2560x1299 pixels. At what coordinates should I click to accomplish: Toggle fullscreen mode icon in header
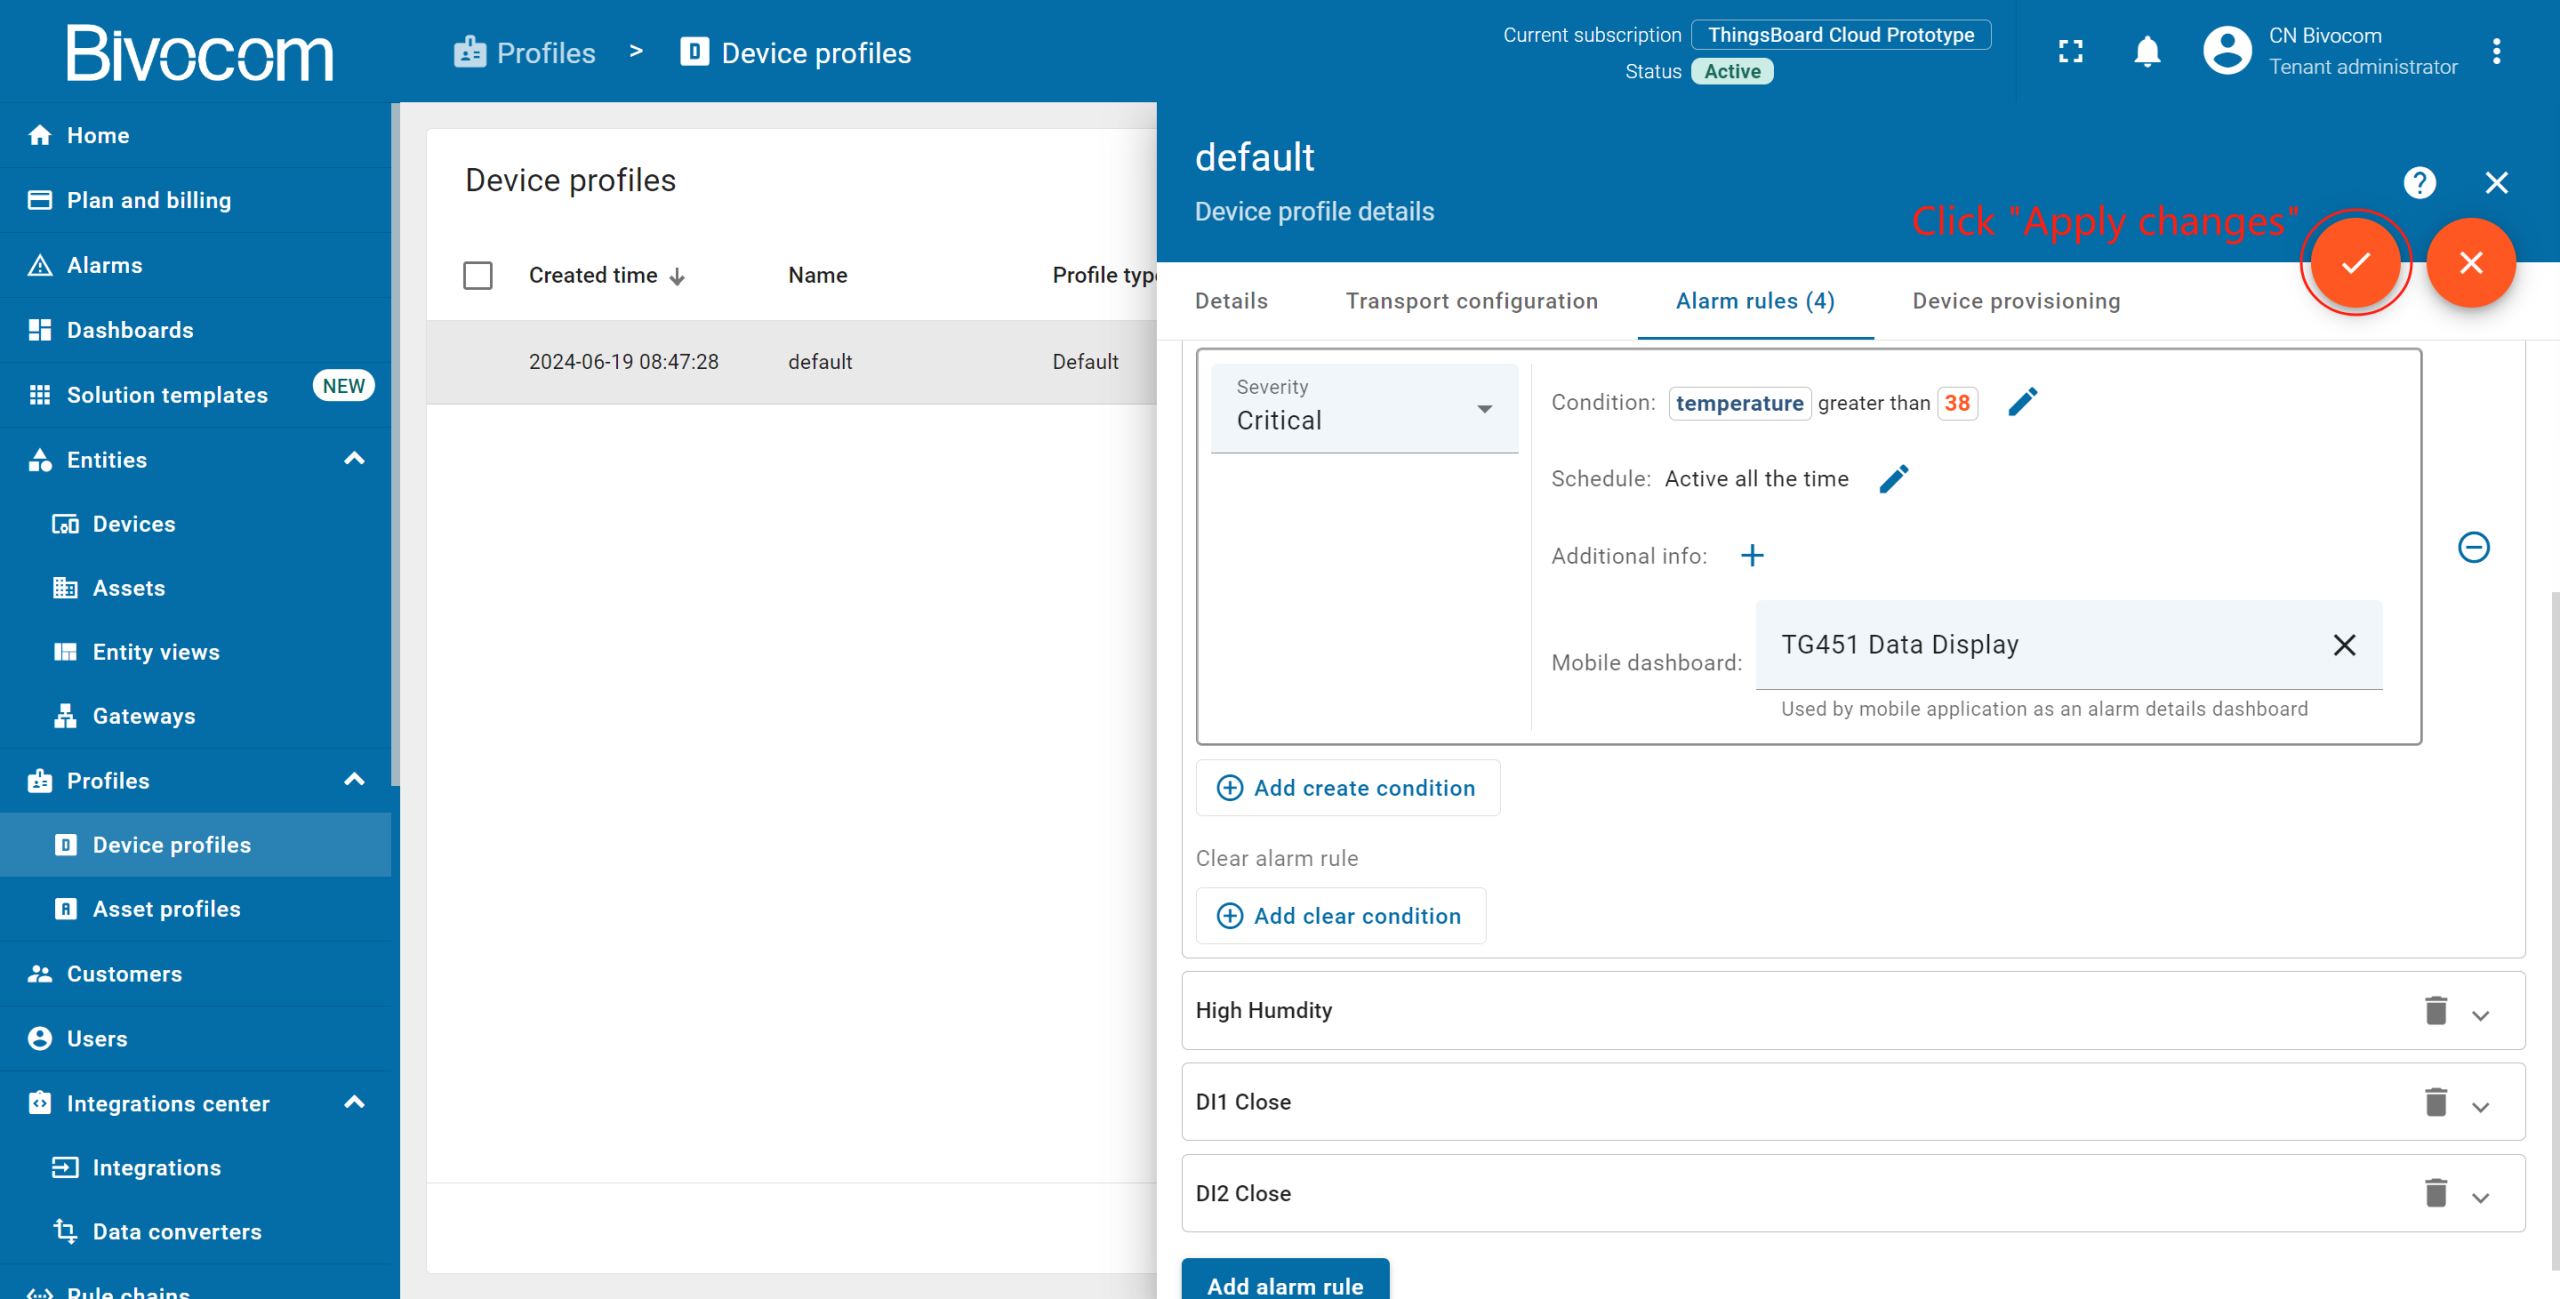pos(2070,52)
